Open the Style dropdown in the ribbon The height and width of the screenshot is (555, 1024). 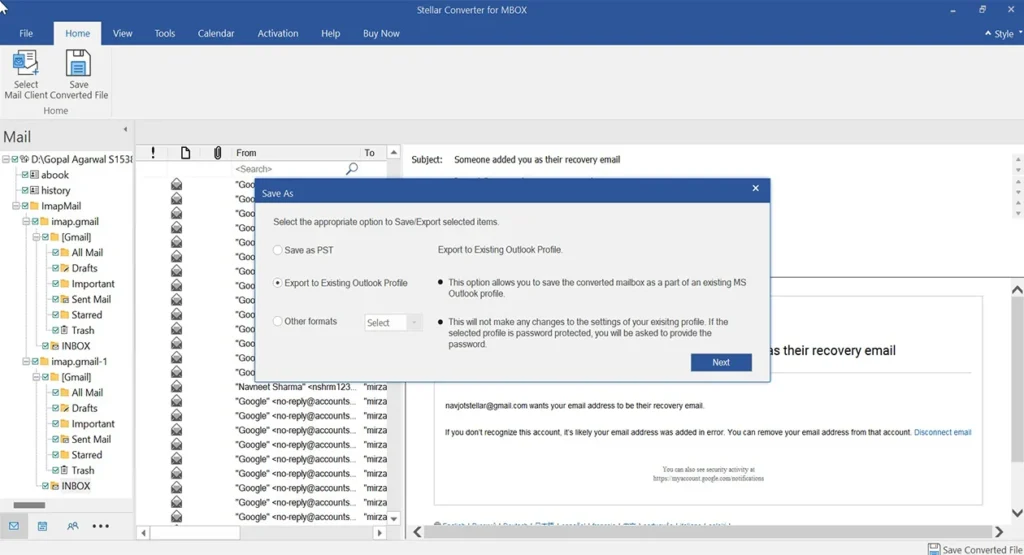click(x=1008, y=34)
